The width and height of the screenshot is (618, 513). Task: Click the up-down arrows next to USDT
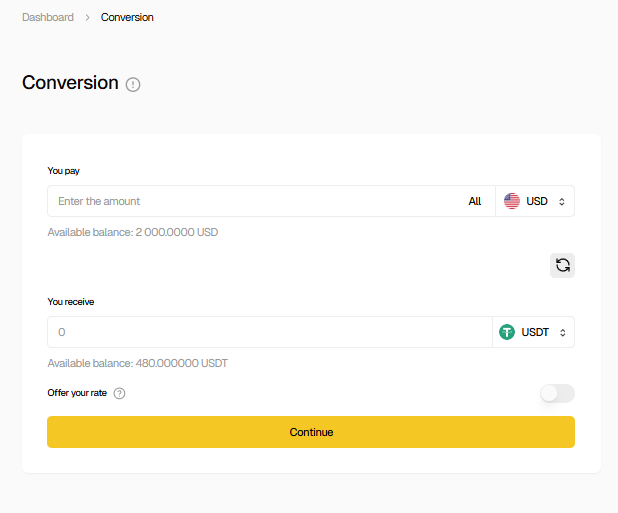pos(562,332)
